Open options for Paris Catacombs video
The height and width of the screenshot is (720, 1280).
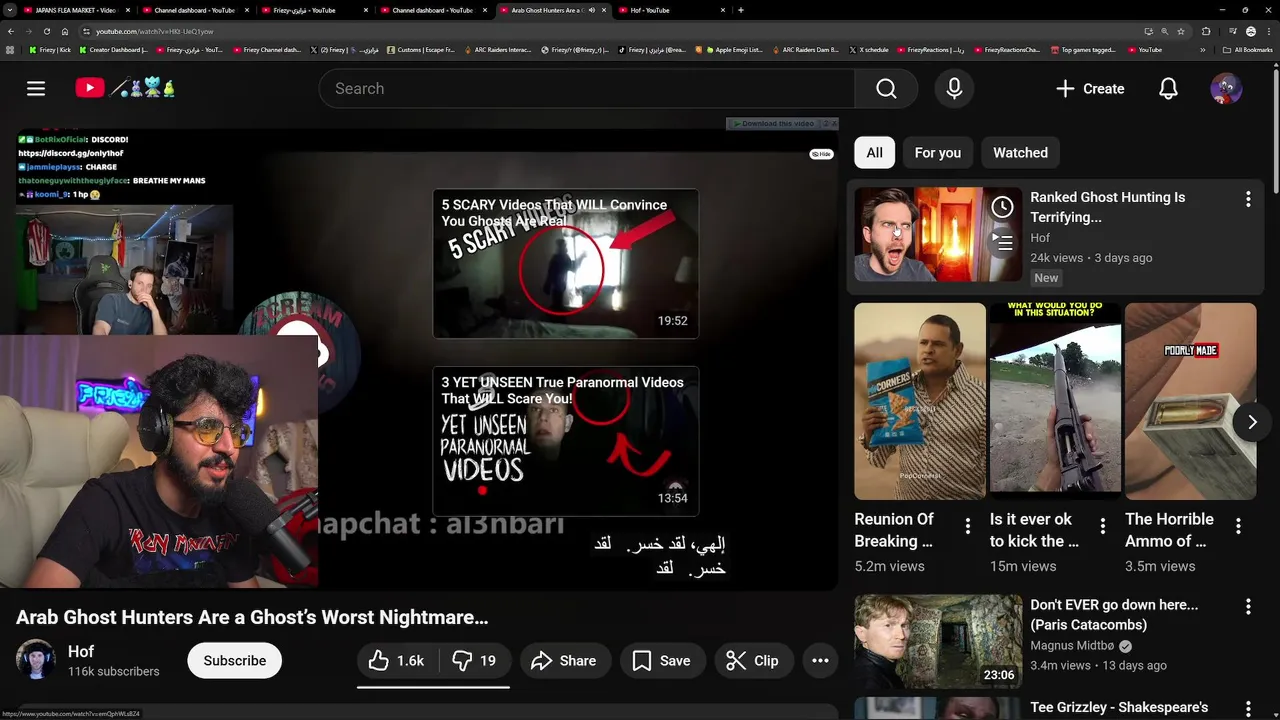[1247, 606]
